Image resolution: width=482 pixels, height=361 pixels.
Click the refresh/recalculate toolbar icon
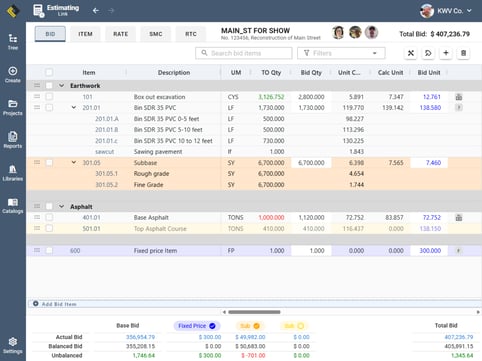pos(428,53)
